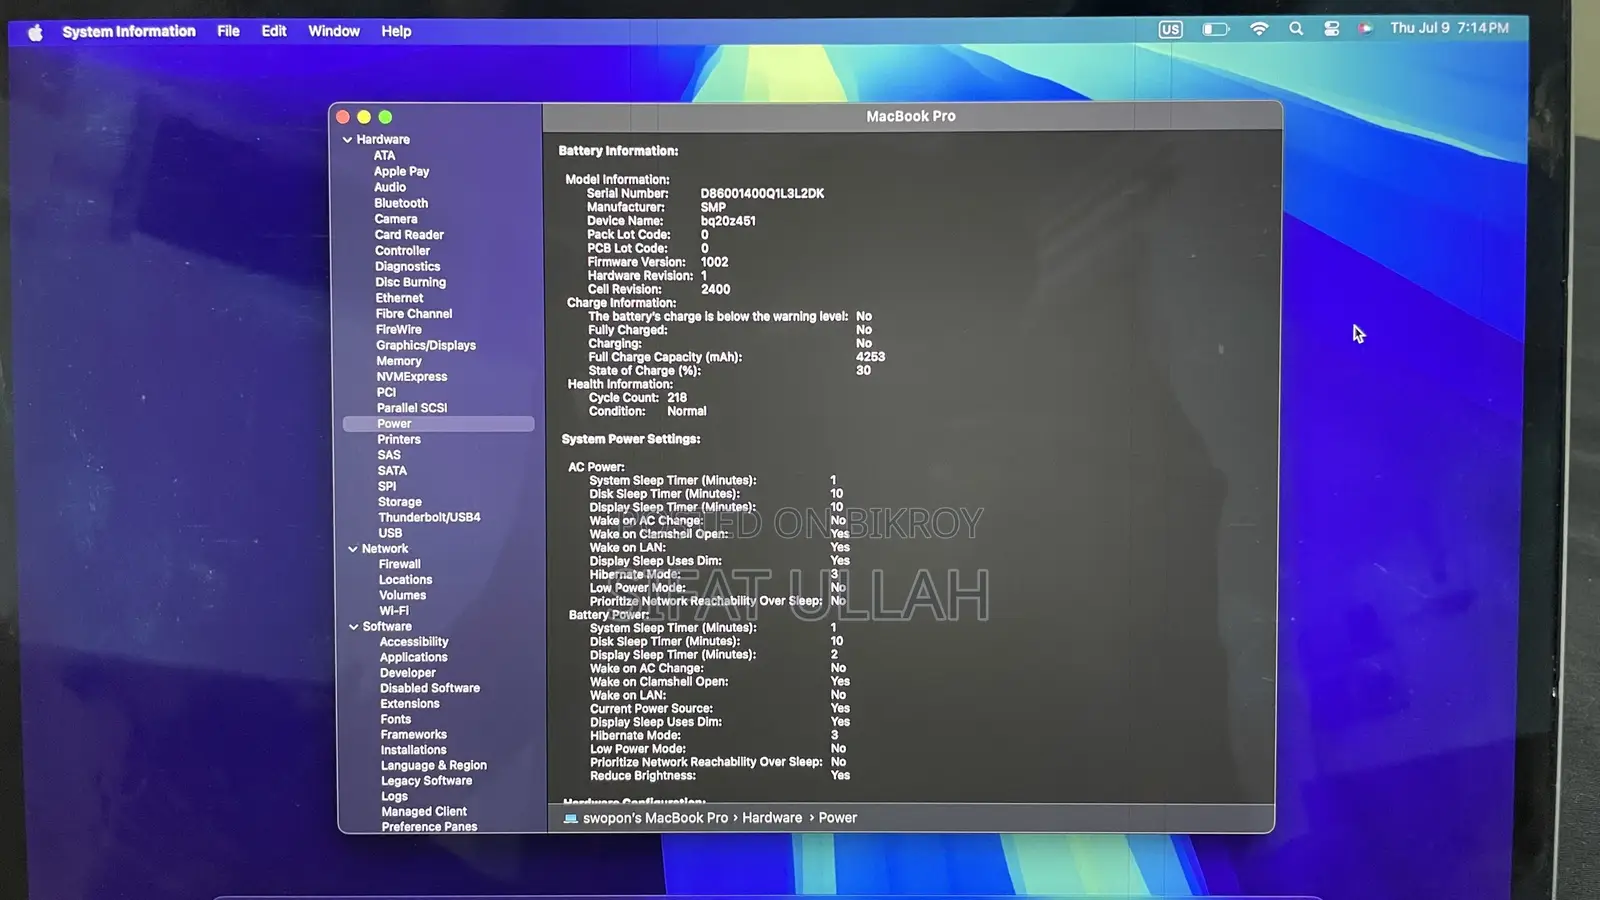Screen dimensions: 1600x900
Task: Select Camera in the sidebar
Action: 396,219
